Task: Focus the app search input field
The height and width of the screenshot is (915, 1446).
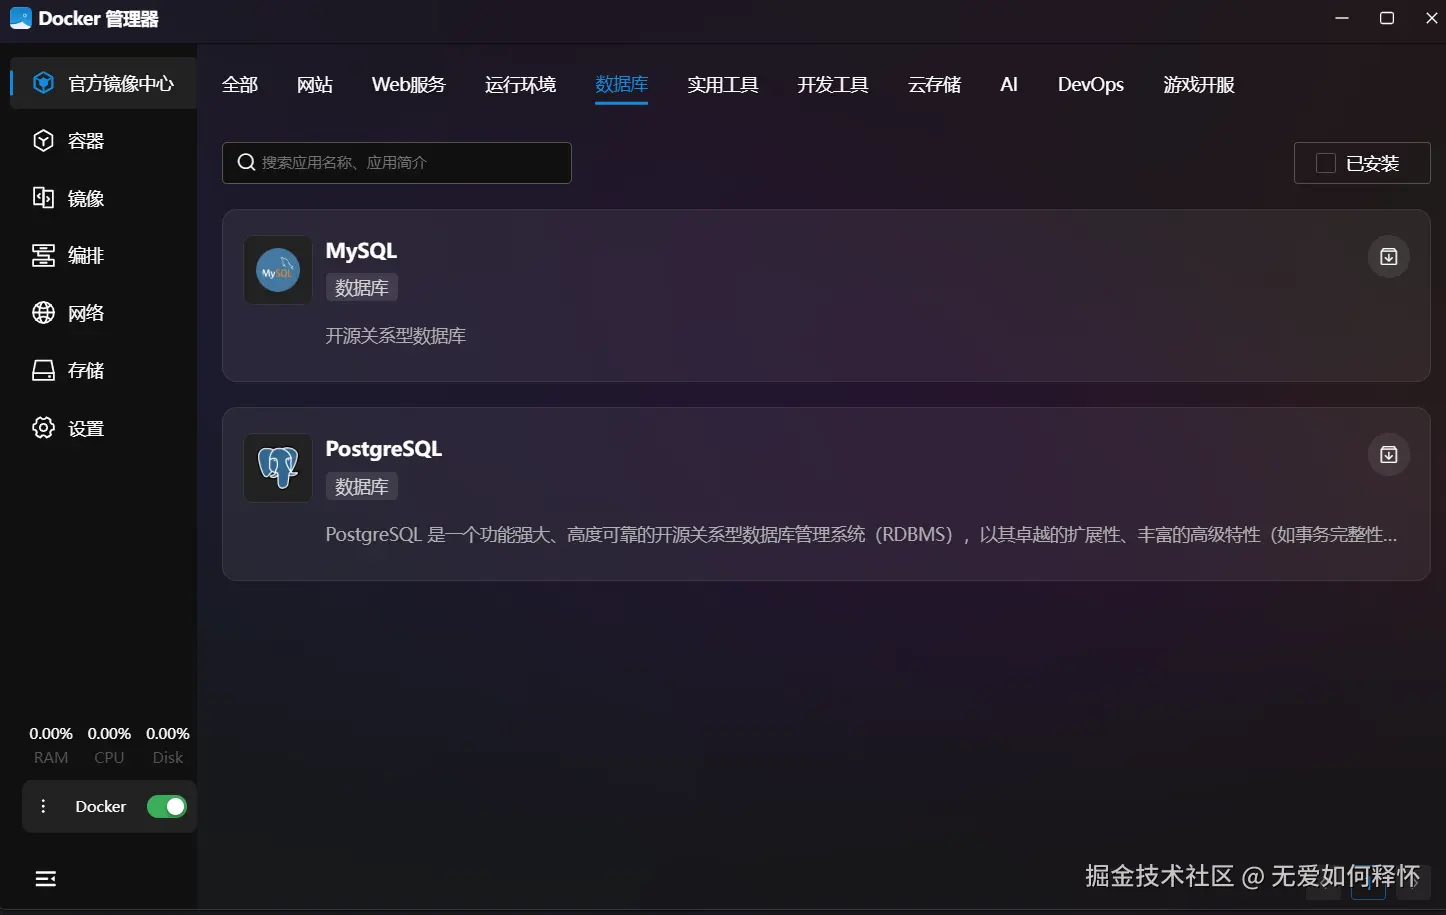Action: pyautogui.click(x=397, y=163)
